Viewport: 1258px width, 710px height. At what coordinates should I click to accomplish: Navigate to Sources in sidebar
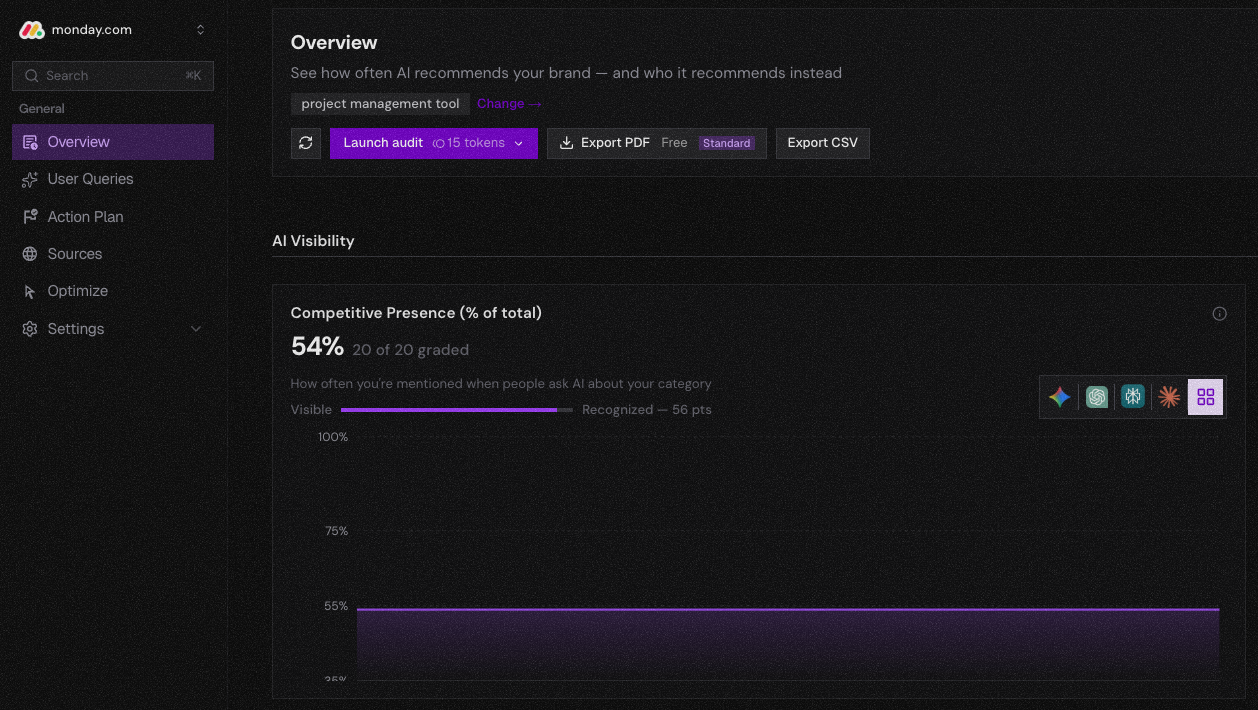[x=74, y=254]
